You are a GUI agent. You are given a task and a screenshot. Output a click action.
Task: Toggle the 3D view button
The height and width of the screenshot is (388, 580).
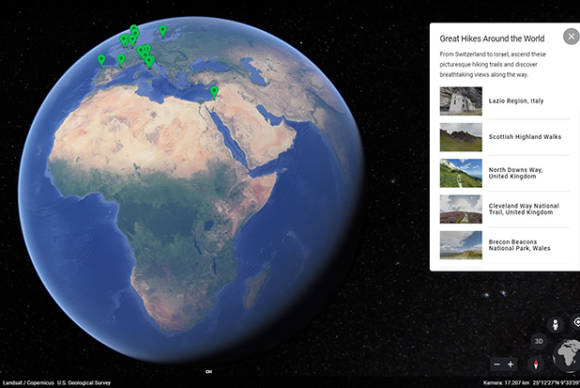539,341
